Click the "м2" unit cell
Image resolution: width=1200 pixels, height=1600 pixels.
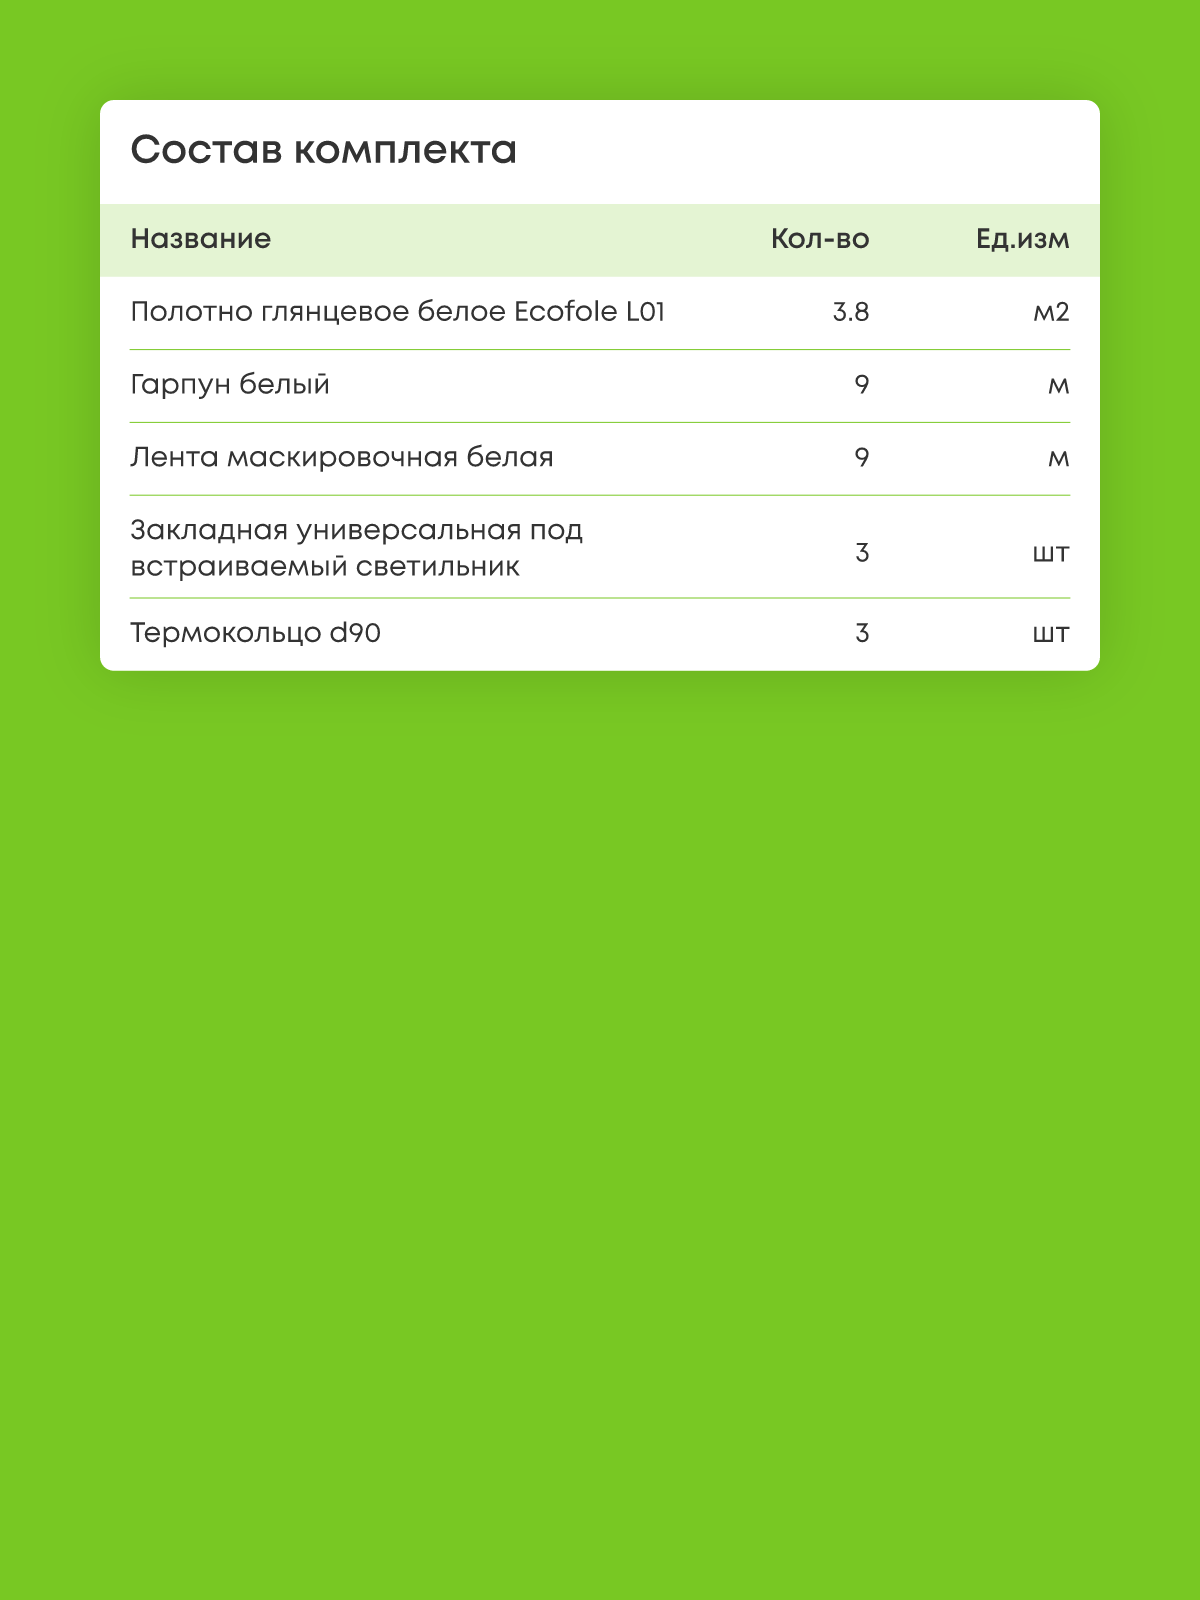(1051, 312)
